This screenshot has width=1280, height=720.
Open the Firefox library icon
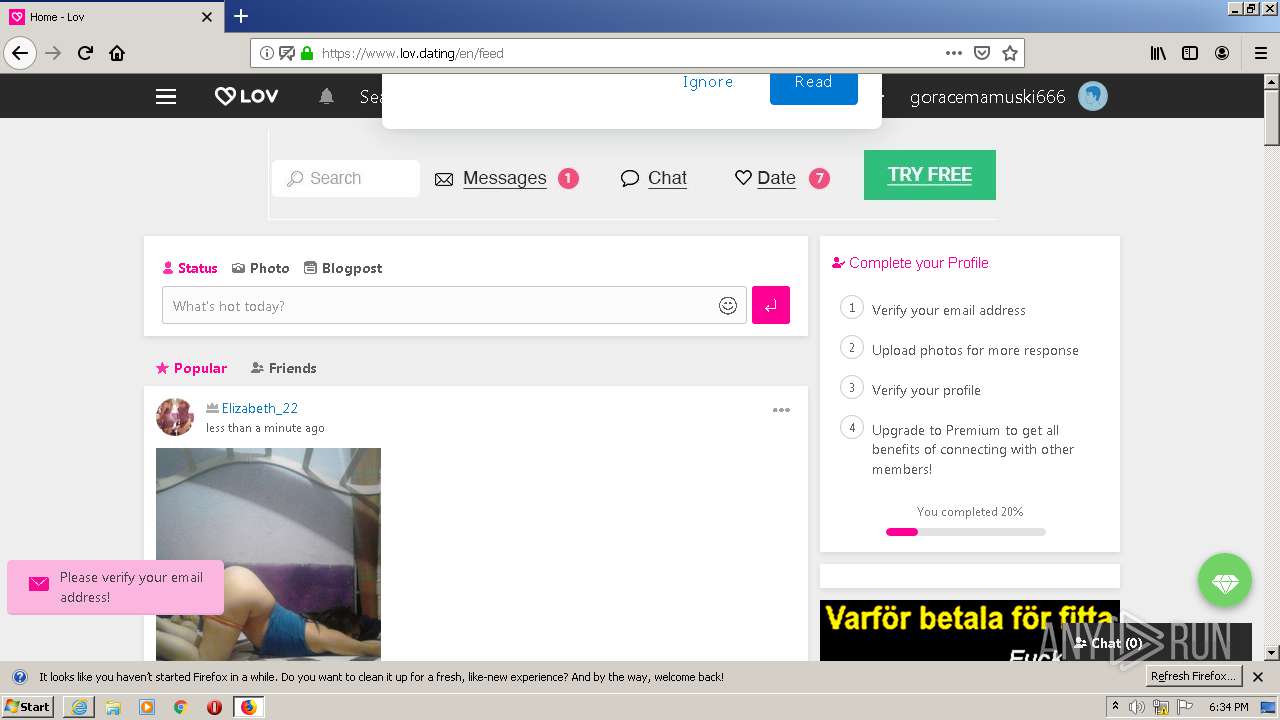[x=1158, y=53]
